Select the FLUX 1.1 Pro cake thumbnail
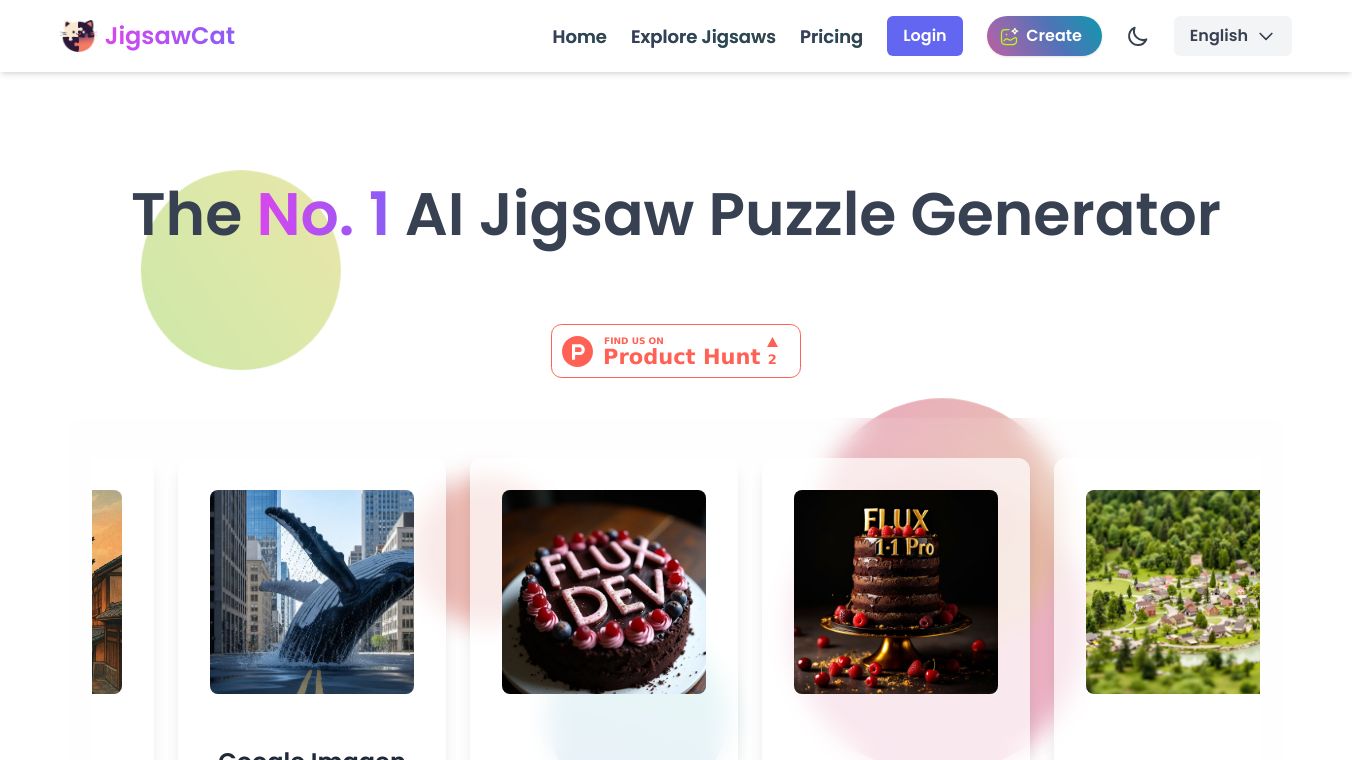This screenshot has width=1352, height=760. click(896, 592)
